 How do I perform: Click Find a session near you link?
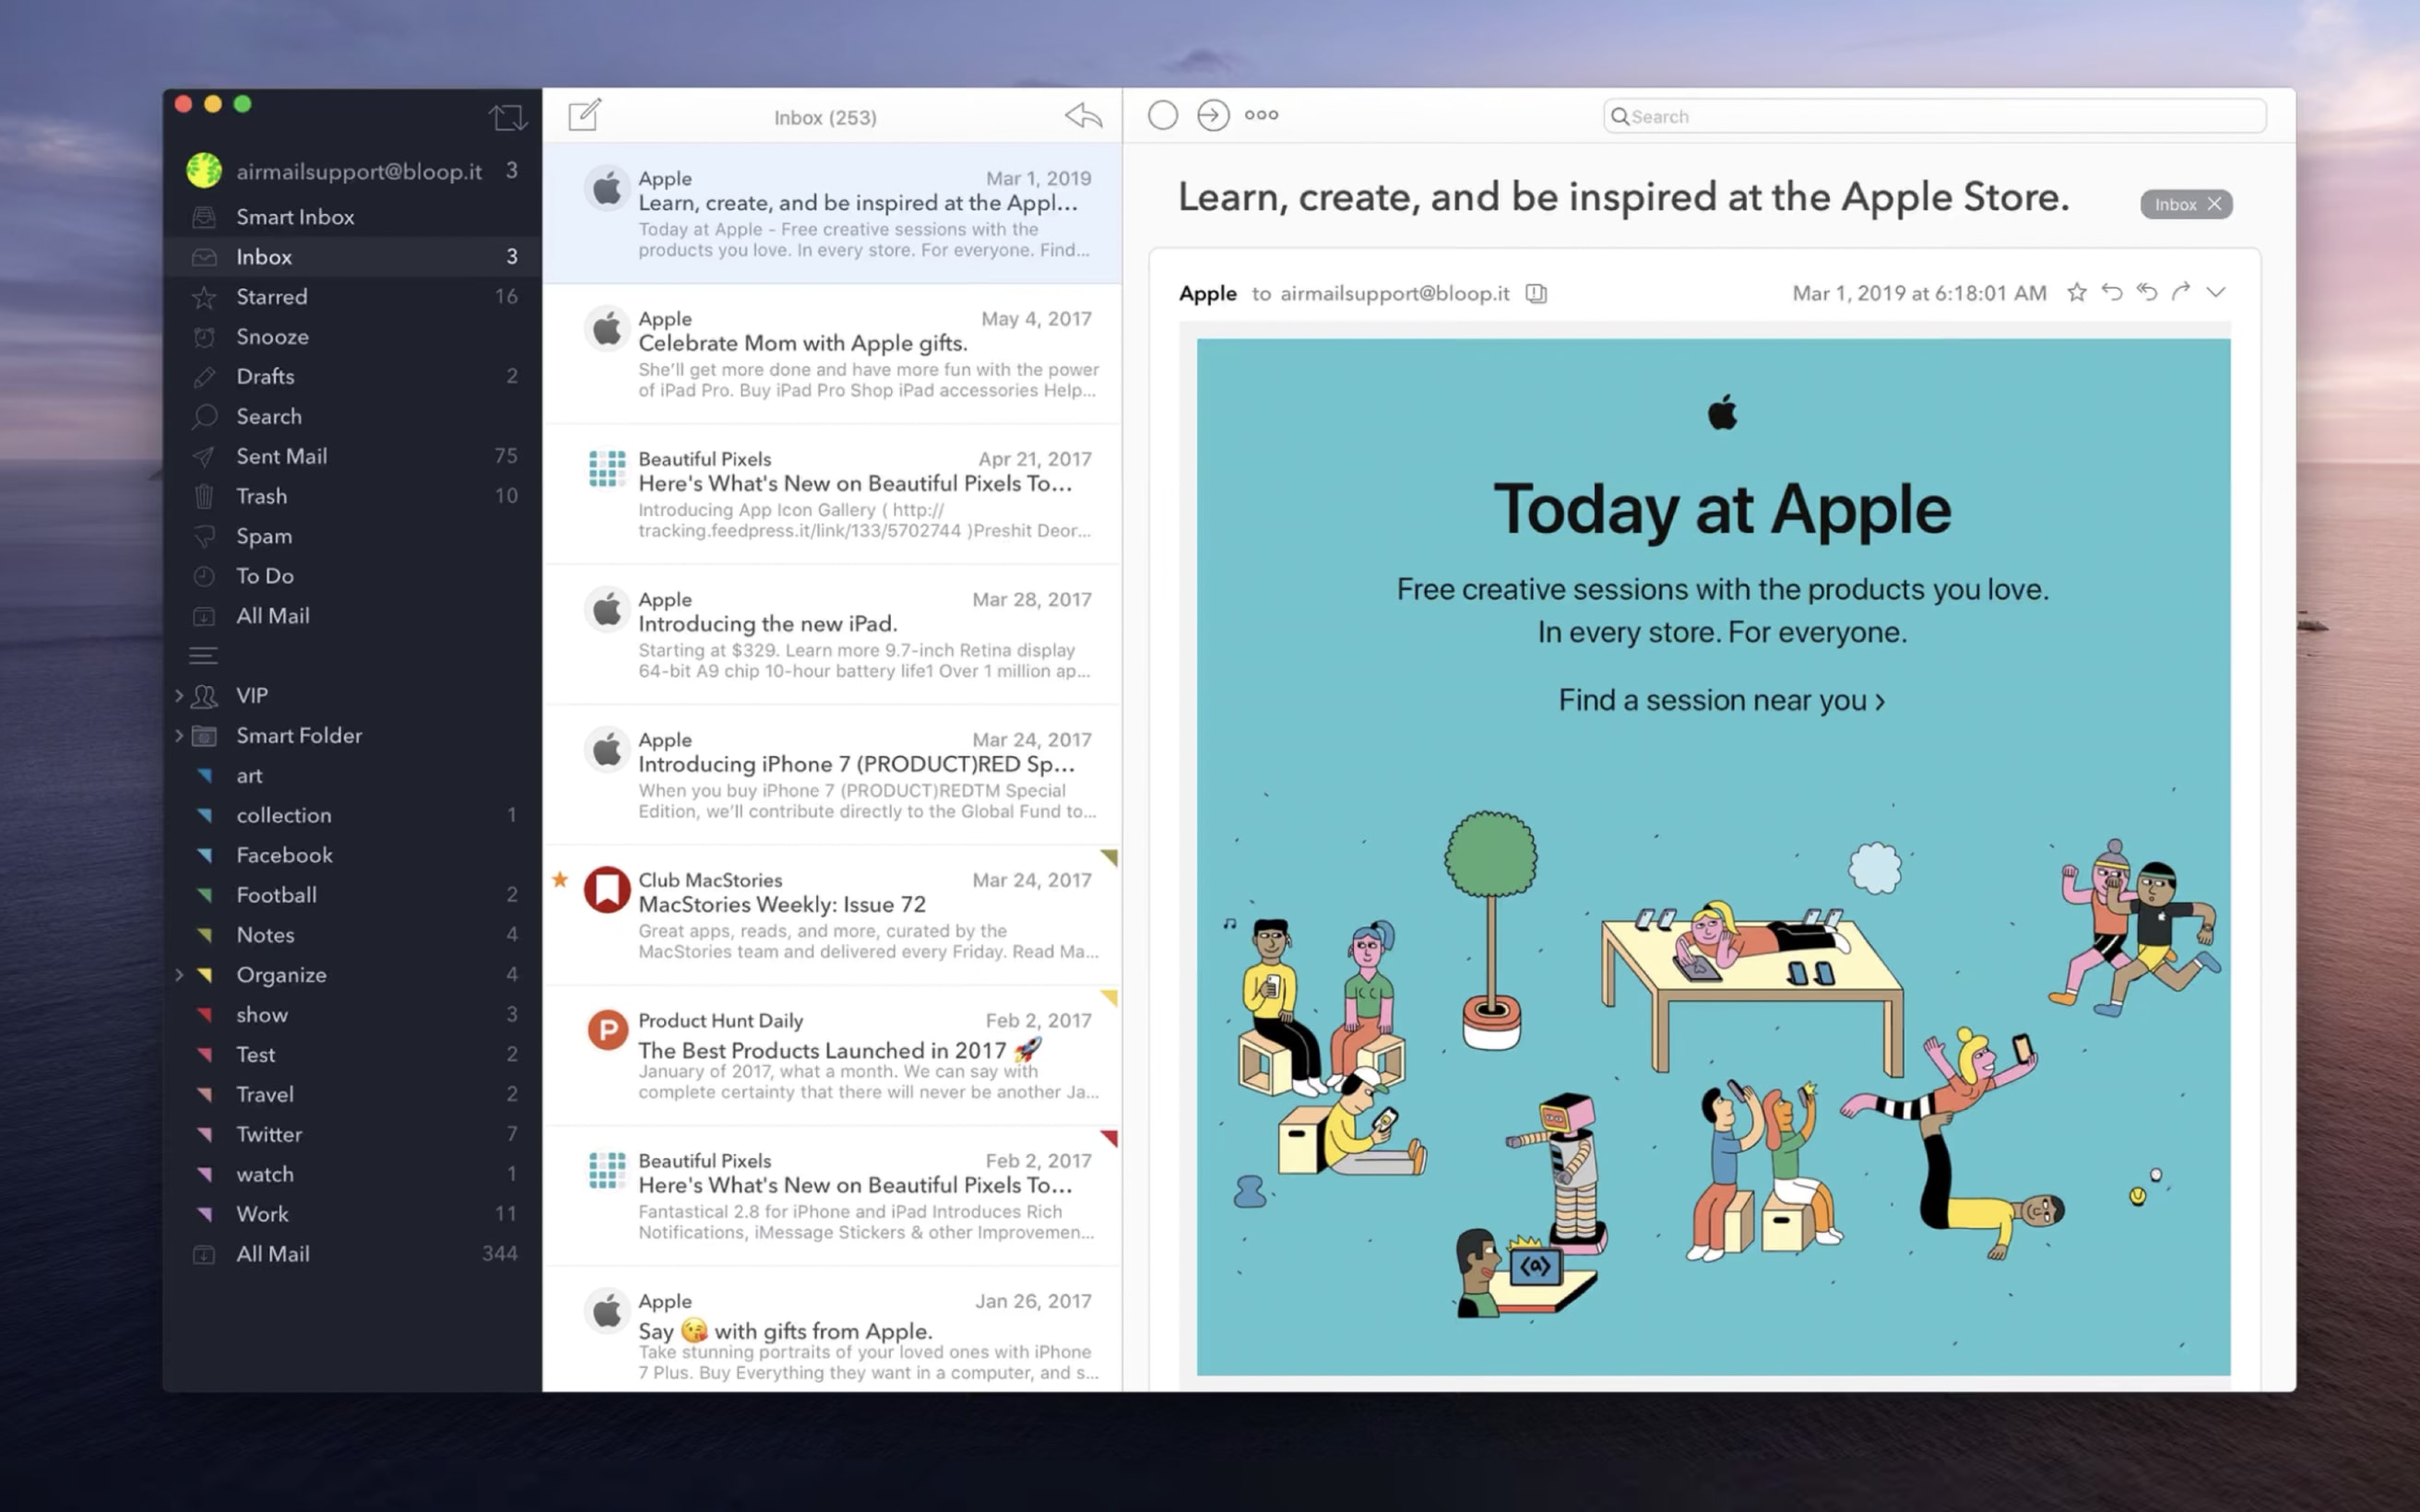click(x=1723, y=699)
